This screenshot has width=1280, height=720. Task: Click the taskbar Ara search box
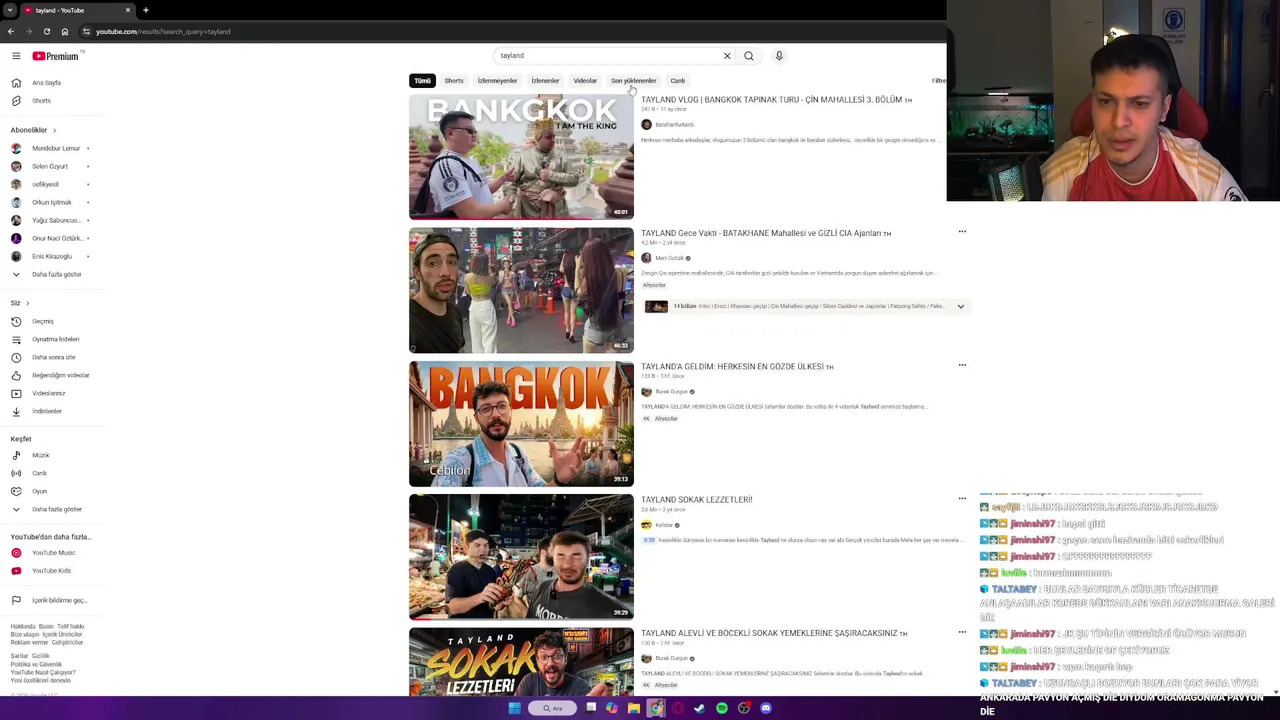click(x=553, y=708)
